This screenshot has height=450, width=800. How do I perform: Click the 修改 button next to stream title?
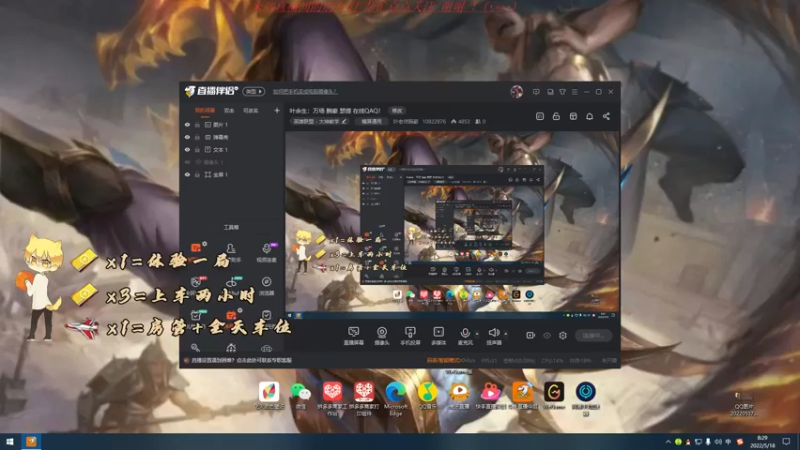(x=397, y=110)
